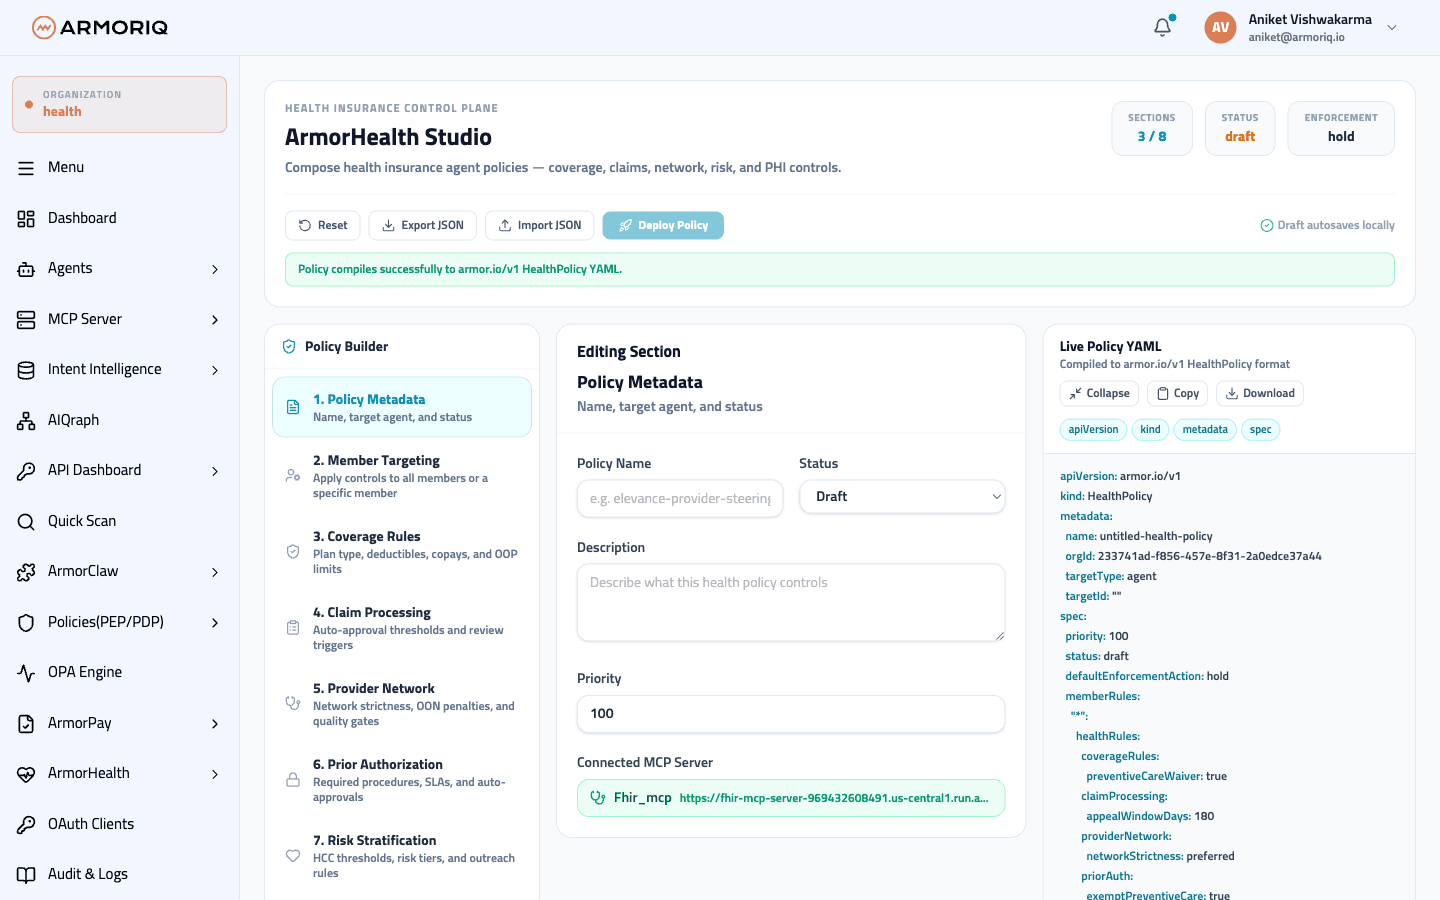The image size is (1440, 900).
Task: Click the Audit & Logs book icon
Action: click(x=26, y=875)
